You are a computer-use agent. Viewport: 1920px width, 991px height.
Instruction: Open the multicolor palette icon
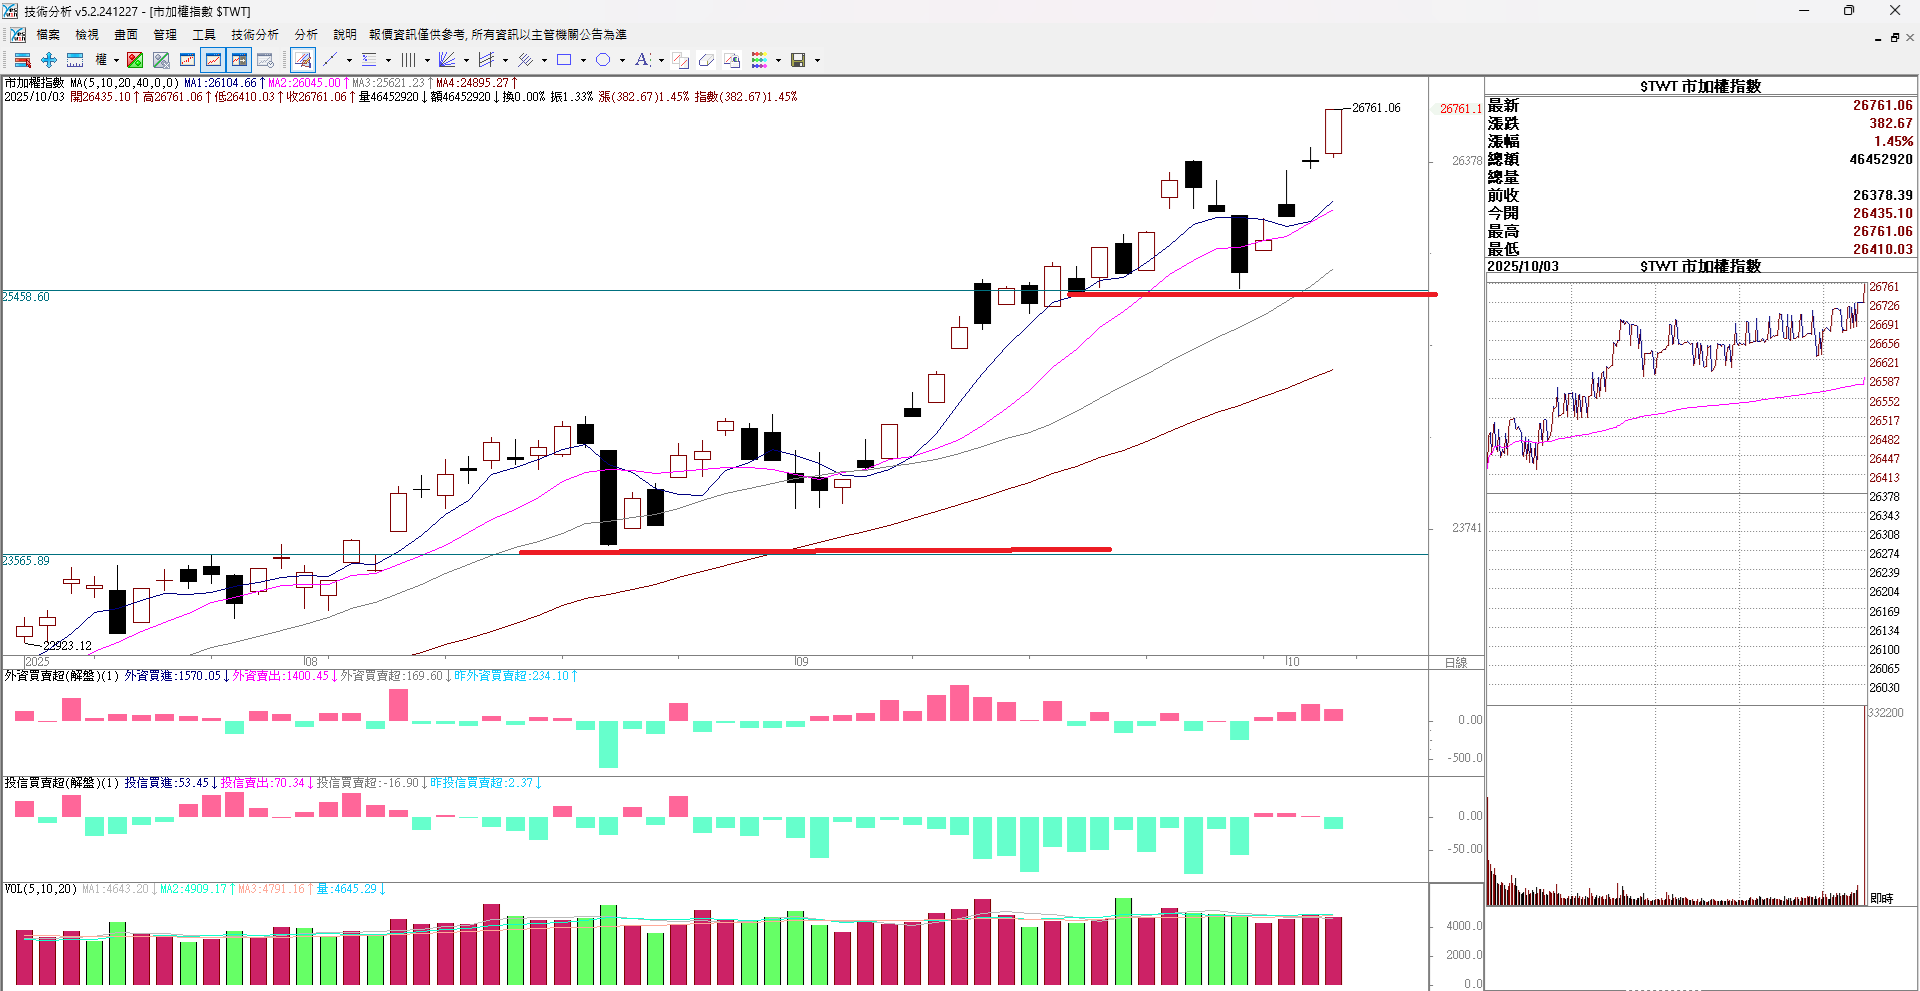coord(760,60)
